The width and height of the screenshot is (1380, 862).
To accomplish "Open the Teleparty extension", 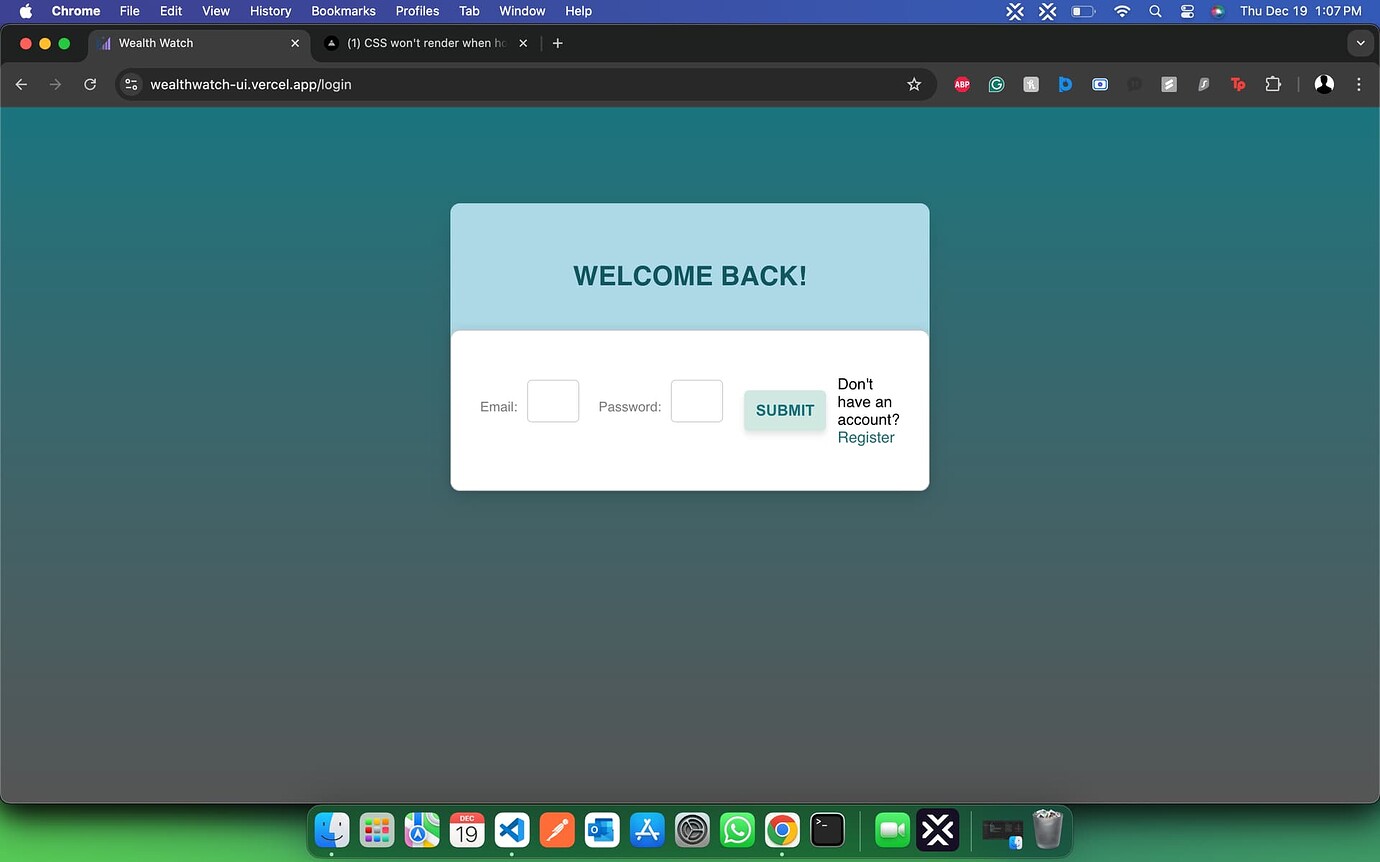I will point(1238,85).
